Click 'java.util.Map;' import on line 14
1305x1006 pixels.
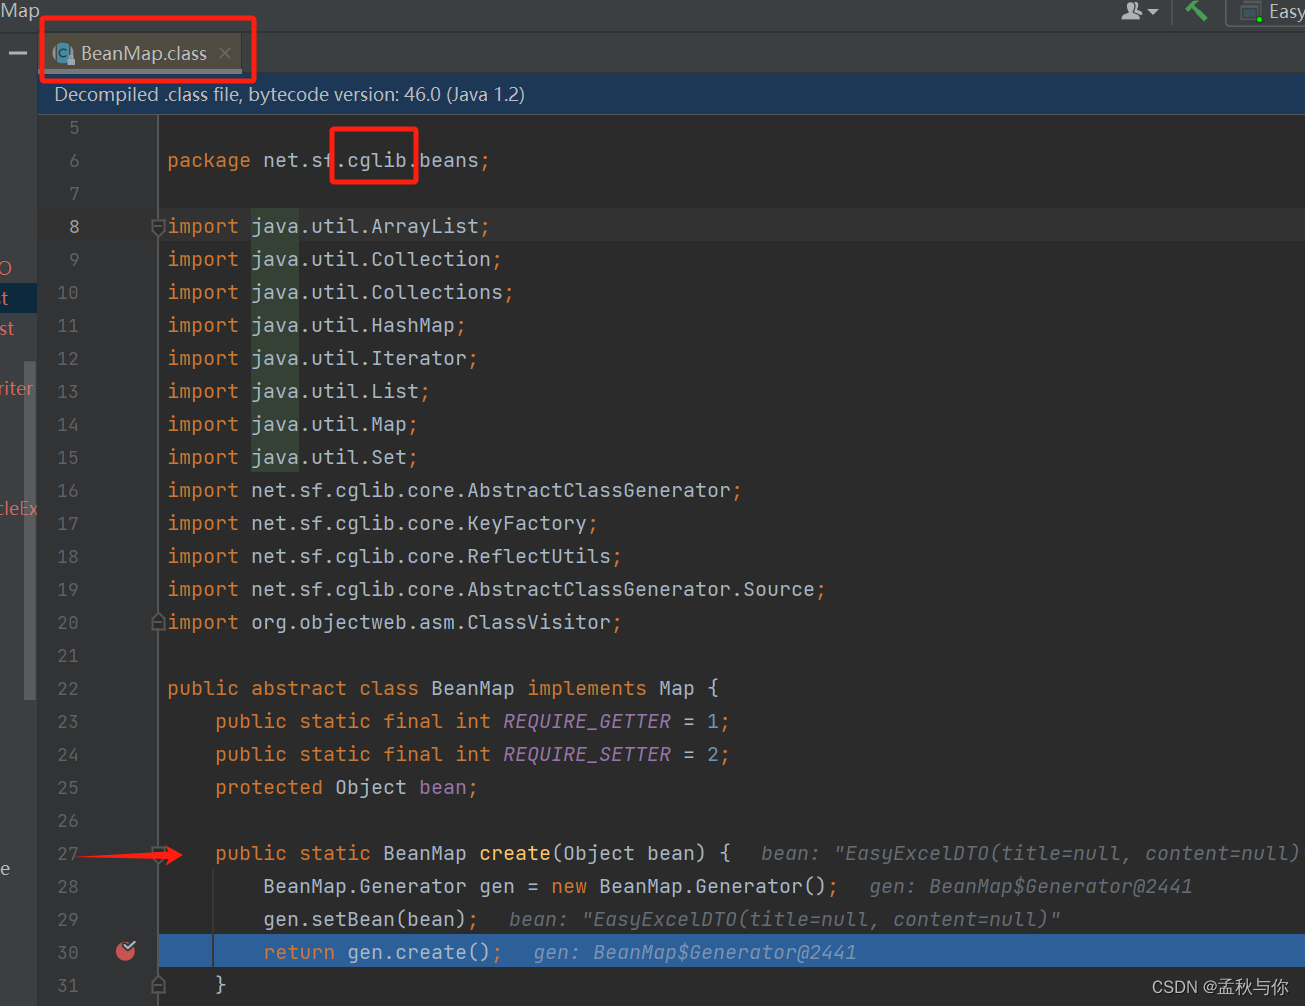(334, 424)
